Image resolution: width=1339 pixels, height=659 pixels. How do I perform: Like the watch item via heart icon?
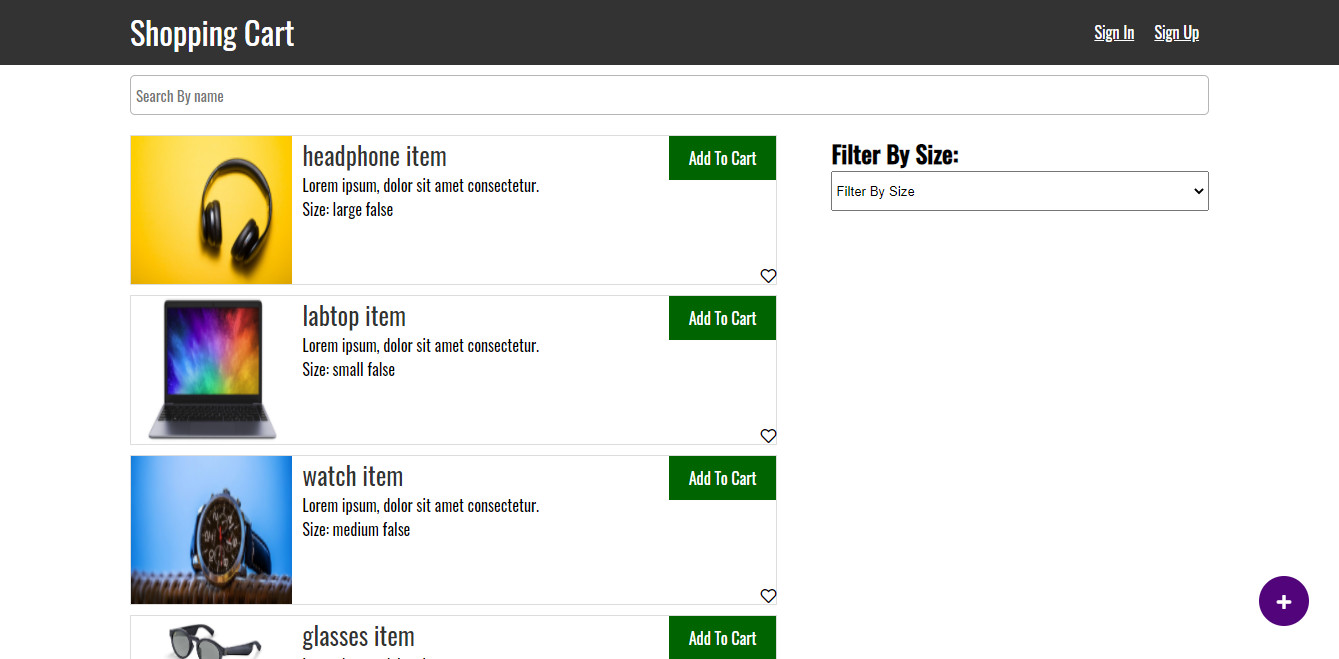(x=768, y=596)
